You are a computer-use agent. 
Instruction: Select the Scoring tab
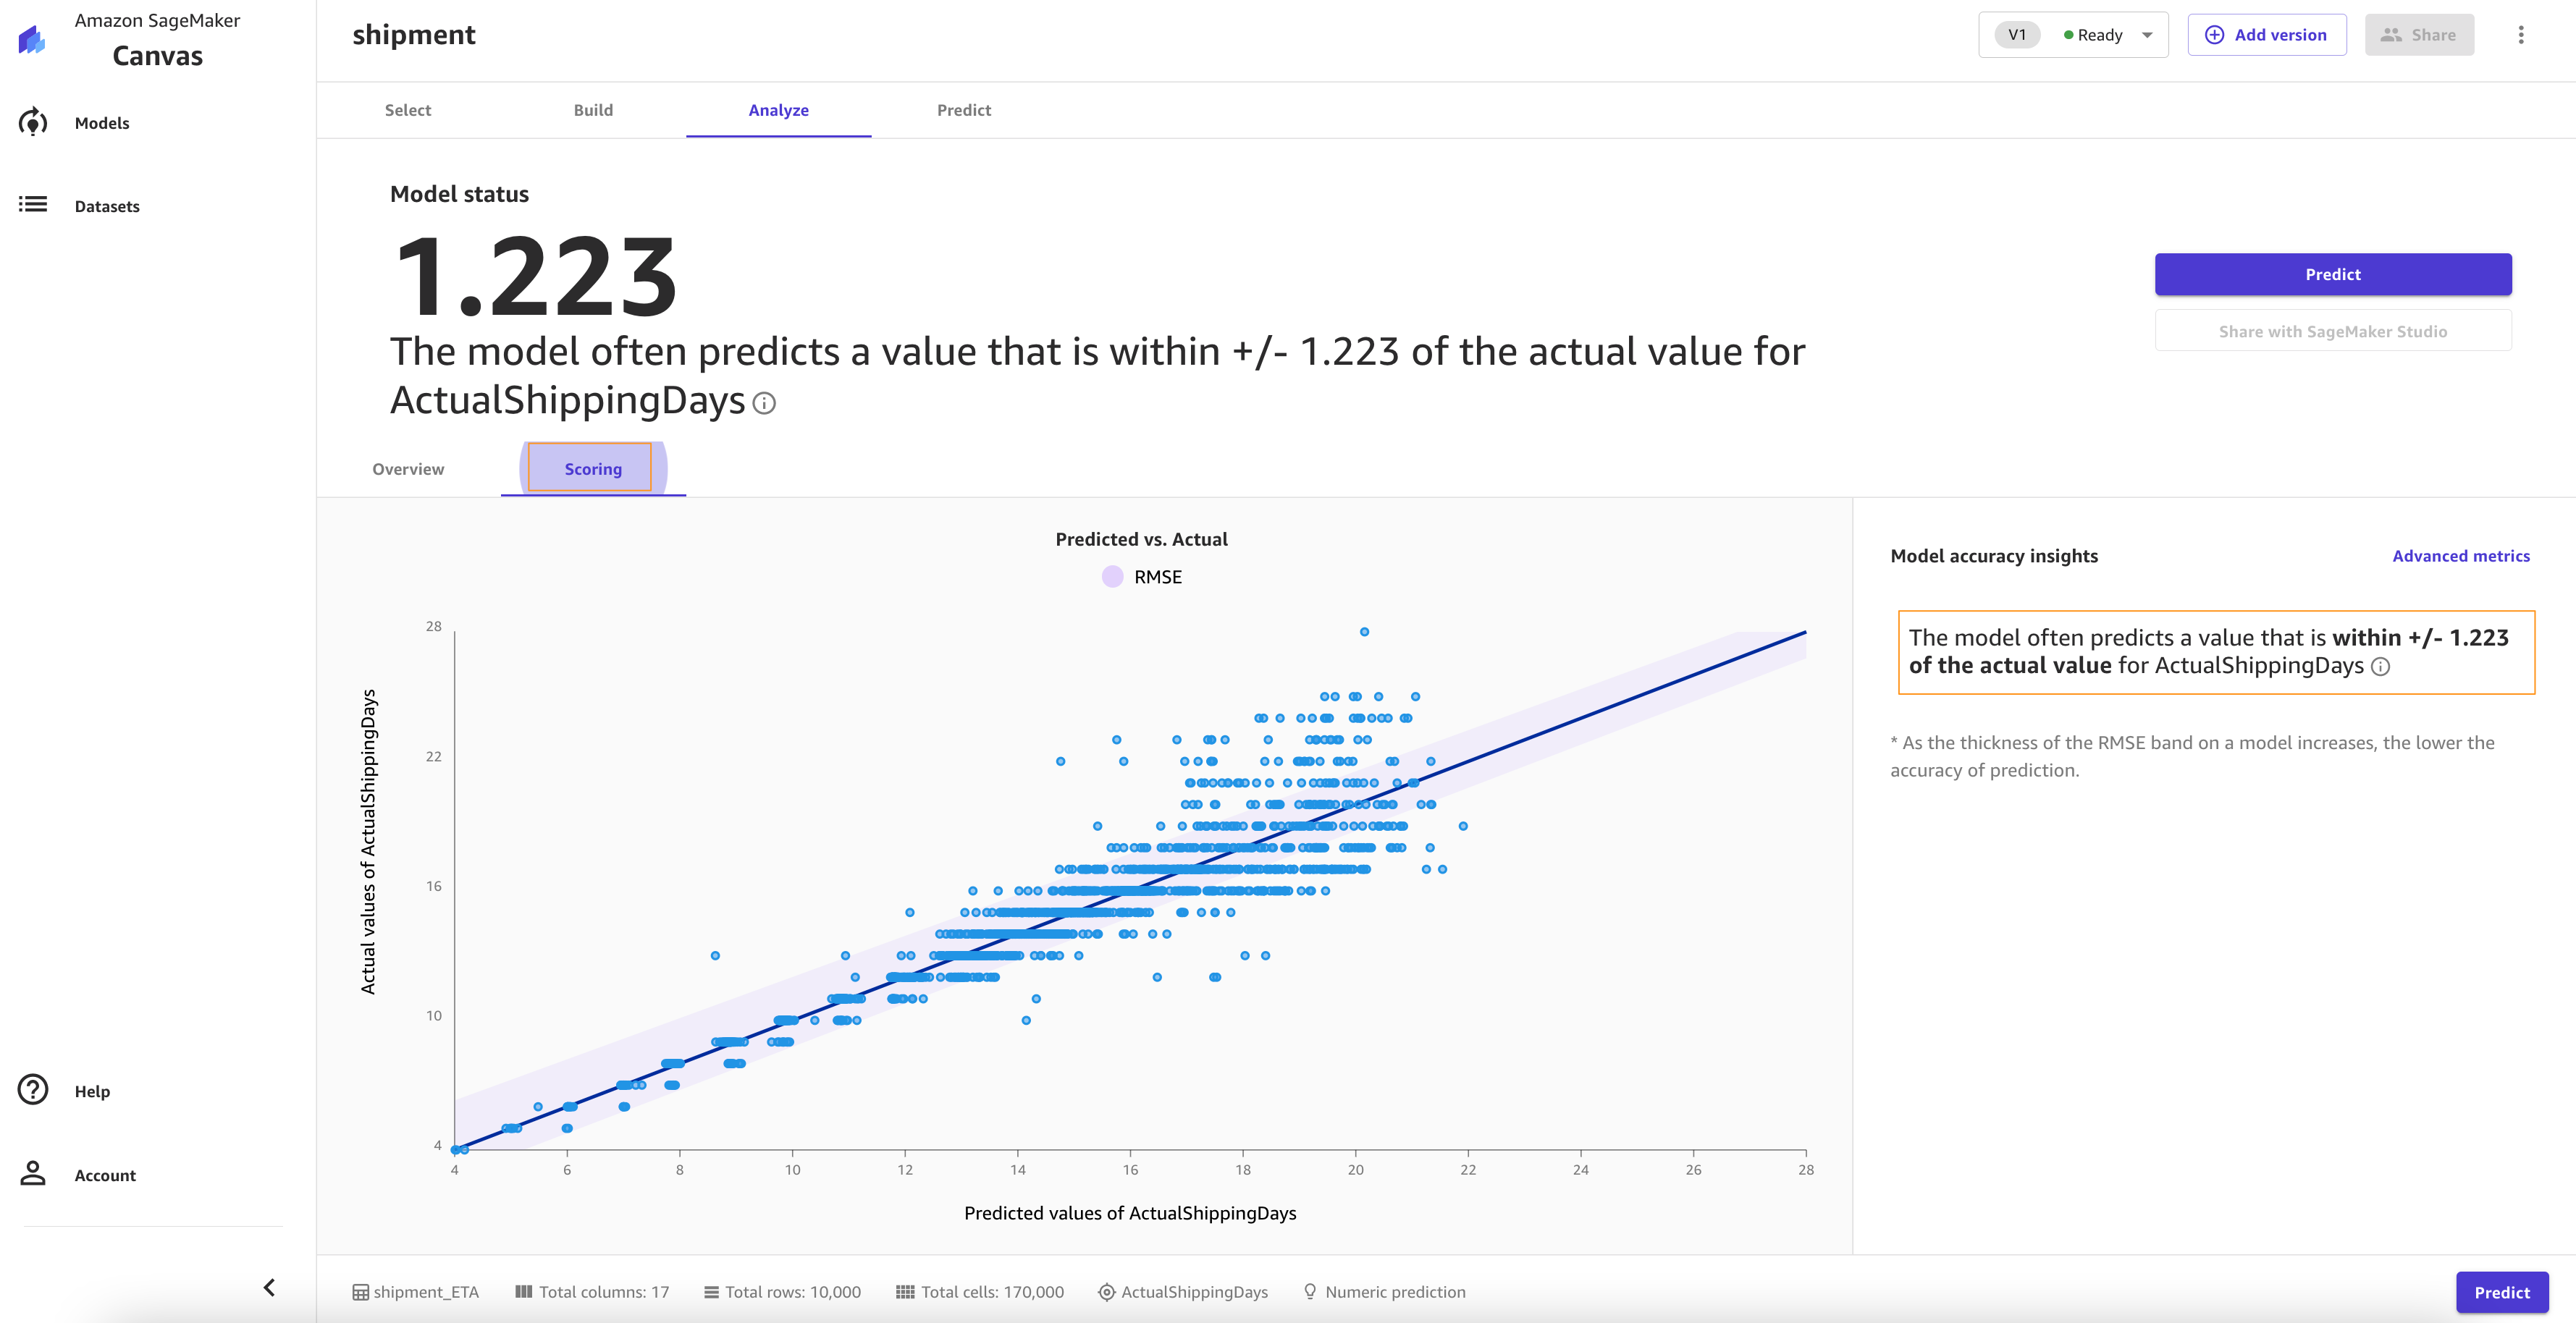tap(592, 469)
